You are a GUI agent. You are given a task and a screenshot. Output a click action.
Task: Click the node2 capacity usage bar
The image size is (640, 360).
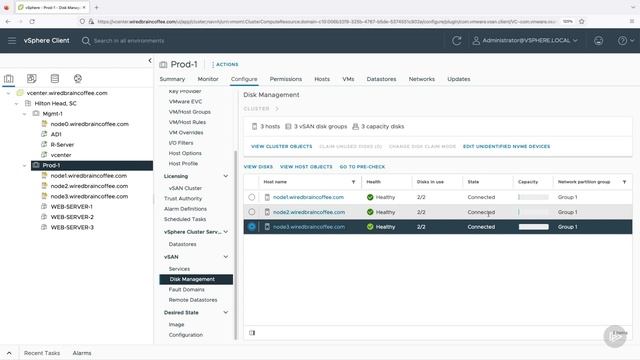tap(533, 212)
